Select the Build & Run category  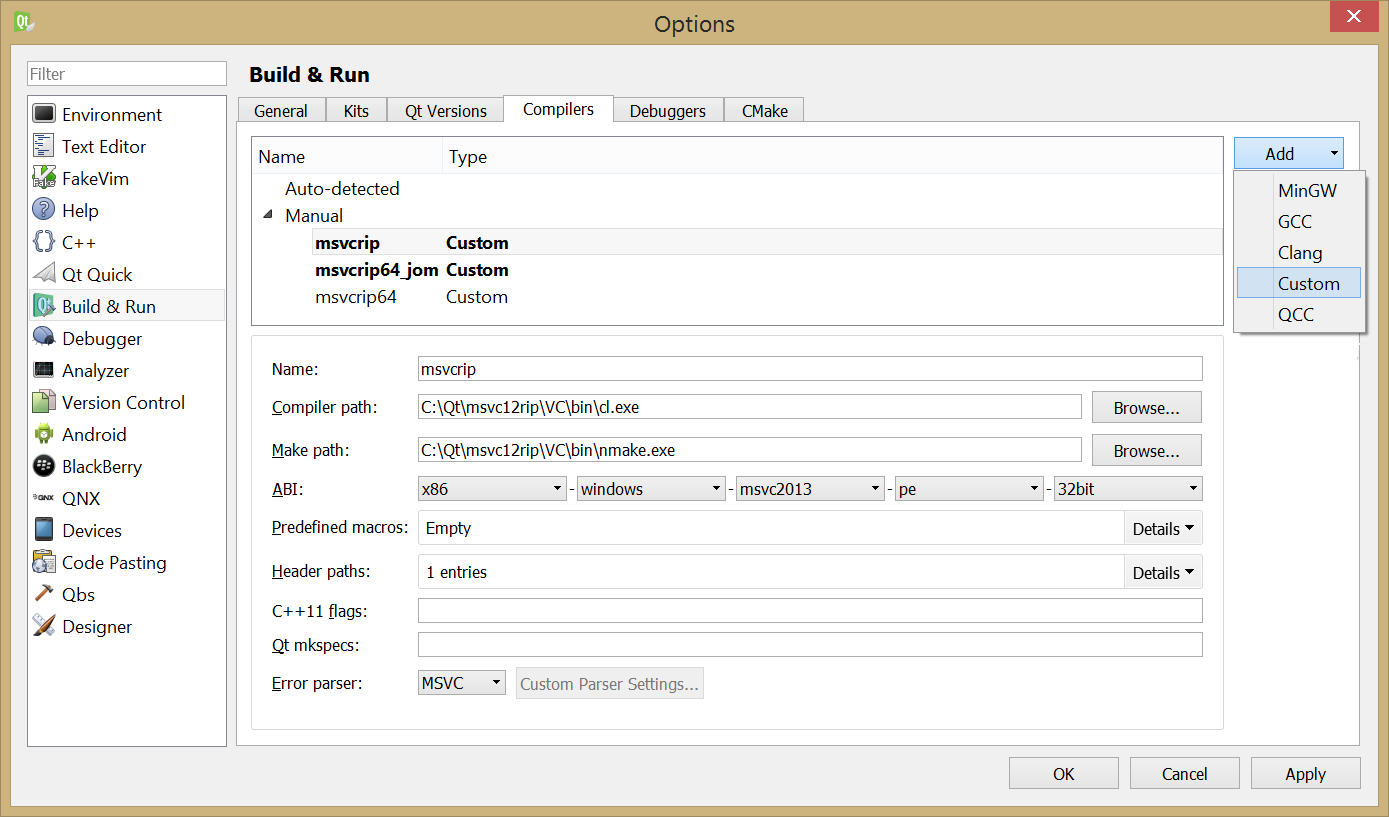pos(126,306)
